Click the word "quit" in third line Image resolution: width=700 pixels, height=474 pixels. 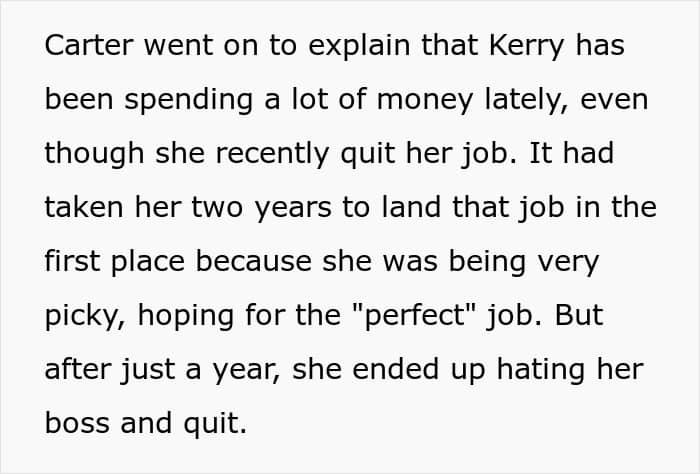(x=368, y=154)
